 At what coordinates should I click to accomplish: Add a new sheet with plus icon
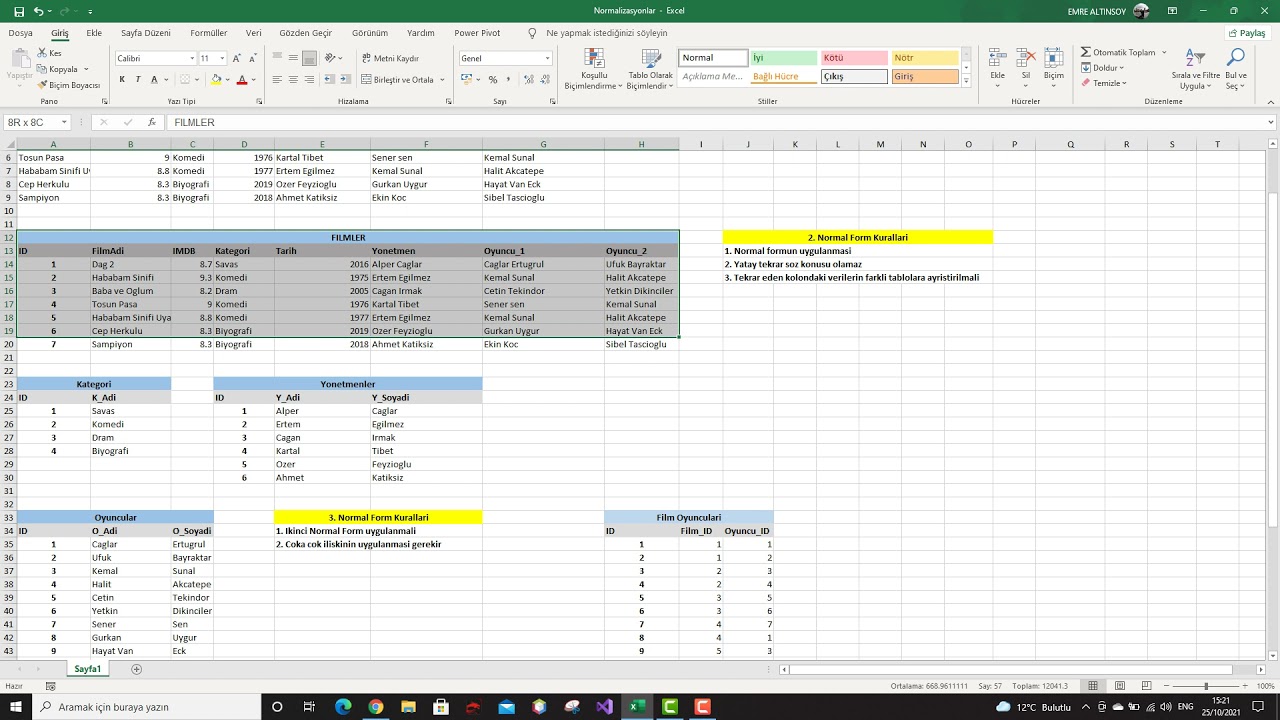coord(137,669)
